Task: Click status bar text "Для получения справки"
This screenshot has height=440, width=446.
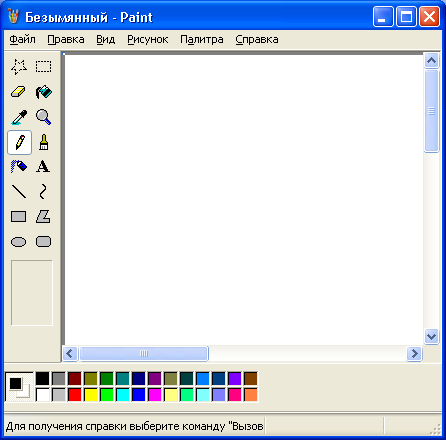Action: [x=67, y=426]
